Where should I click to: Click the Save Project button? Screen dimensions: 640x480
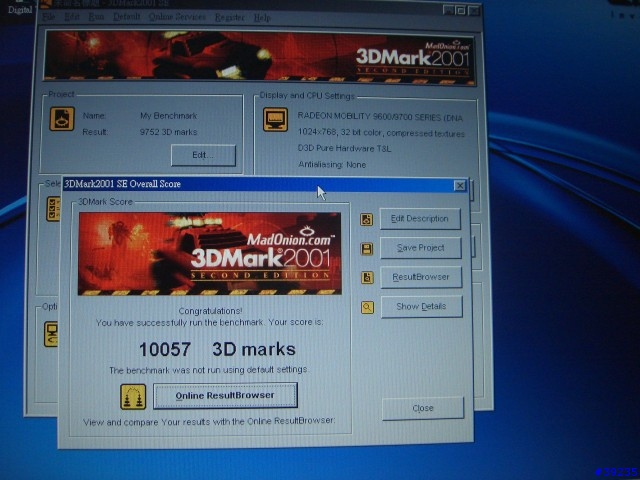pyautogui.click(x=420, y=248)
